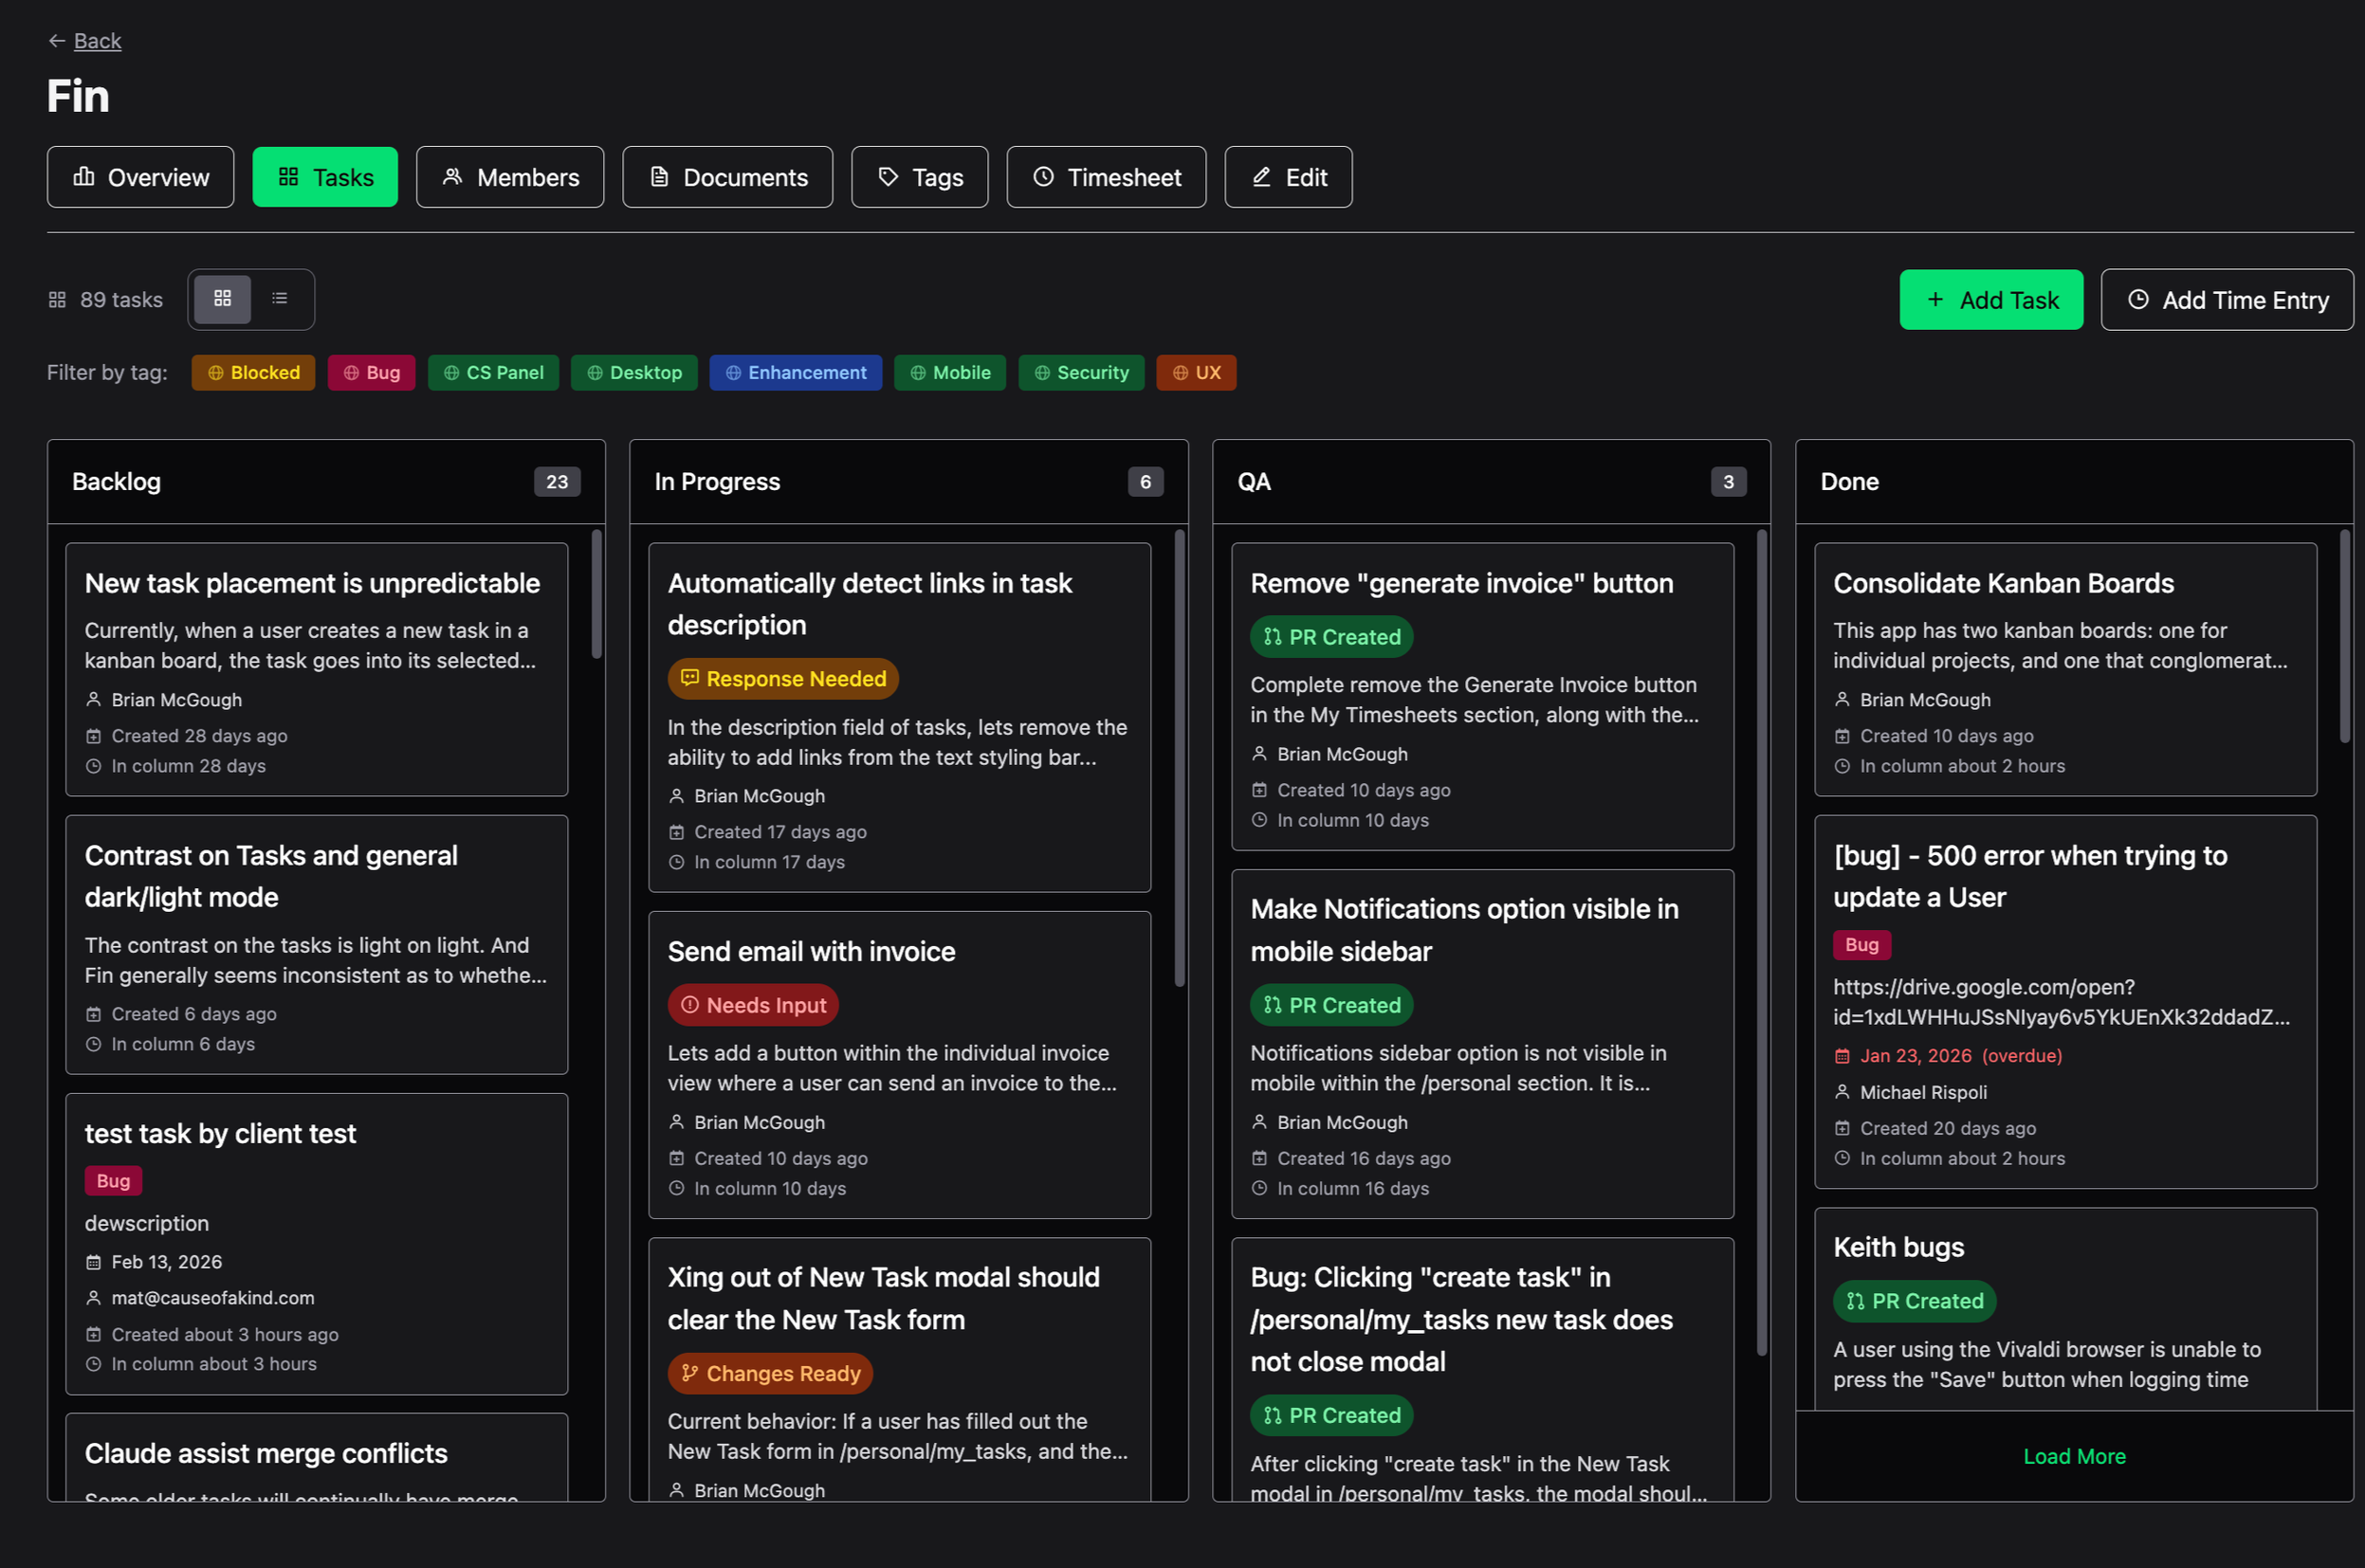Click the Backlog column scrollbar

click(x=597, y=595)
